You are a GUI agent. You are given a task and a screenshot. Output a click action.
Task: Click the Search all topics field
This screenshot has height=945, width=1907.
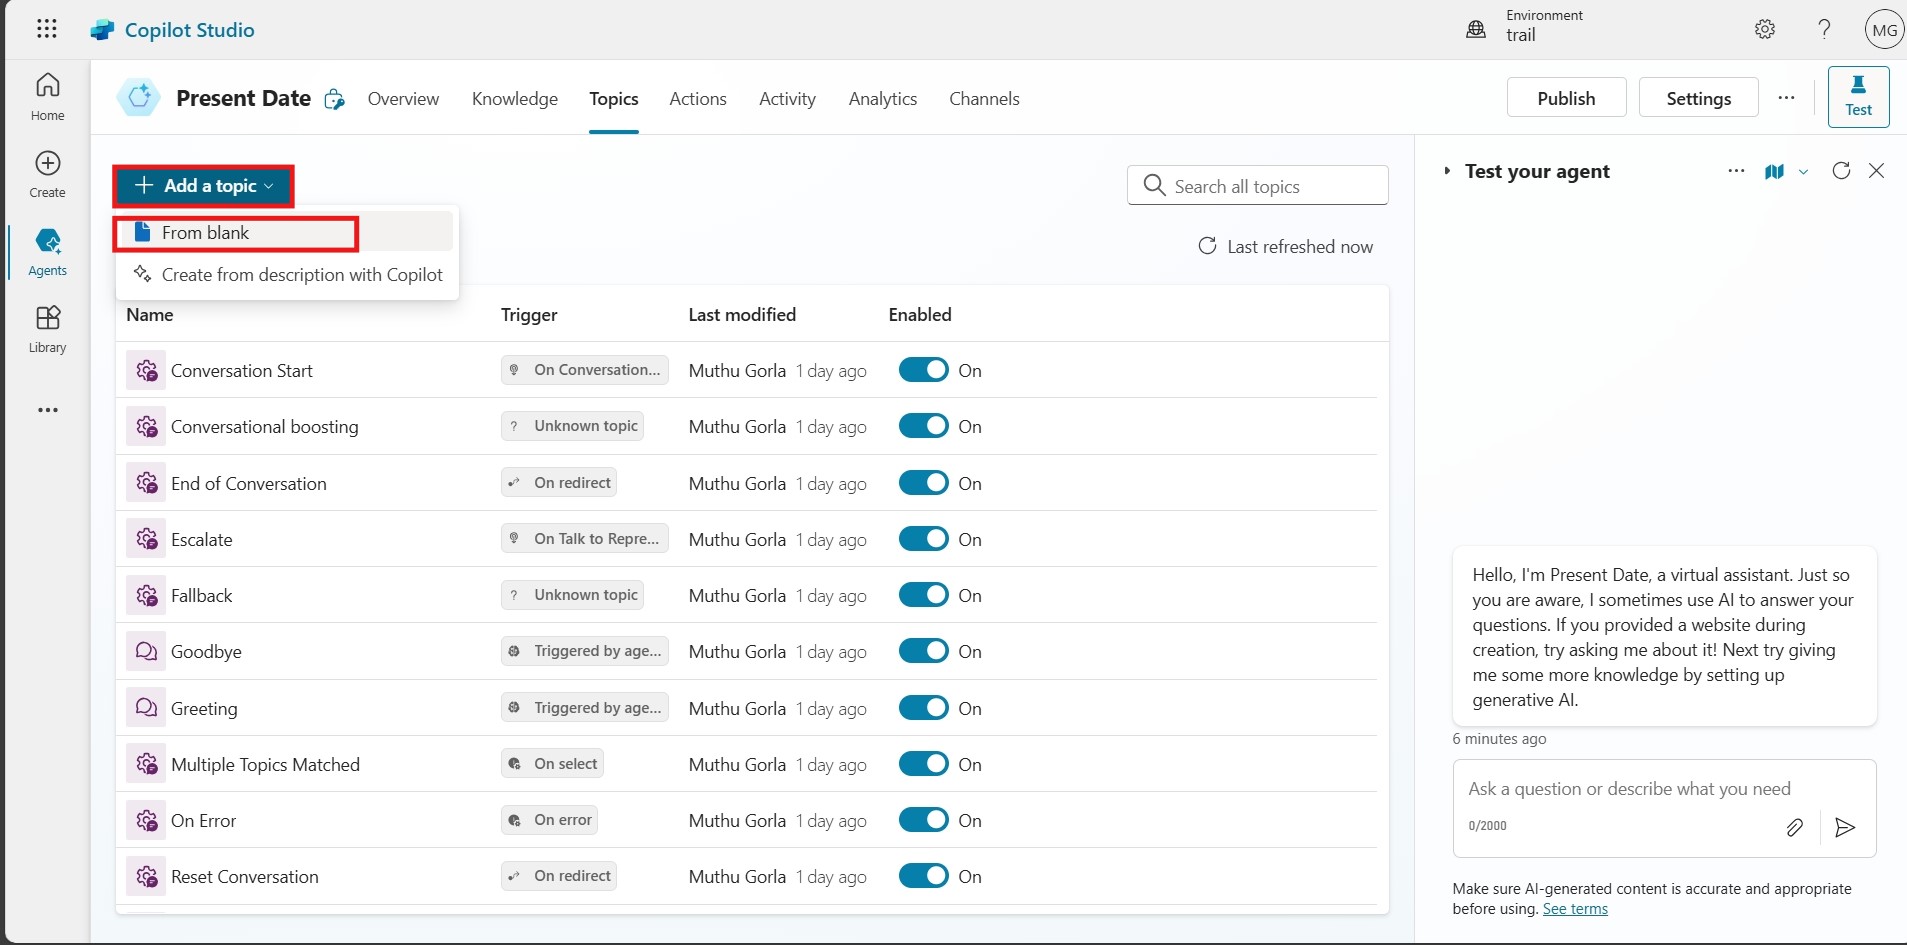click(1257, 186)
